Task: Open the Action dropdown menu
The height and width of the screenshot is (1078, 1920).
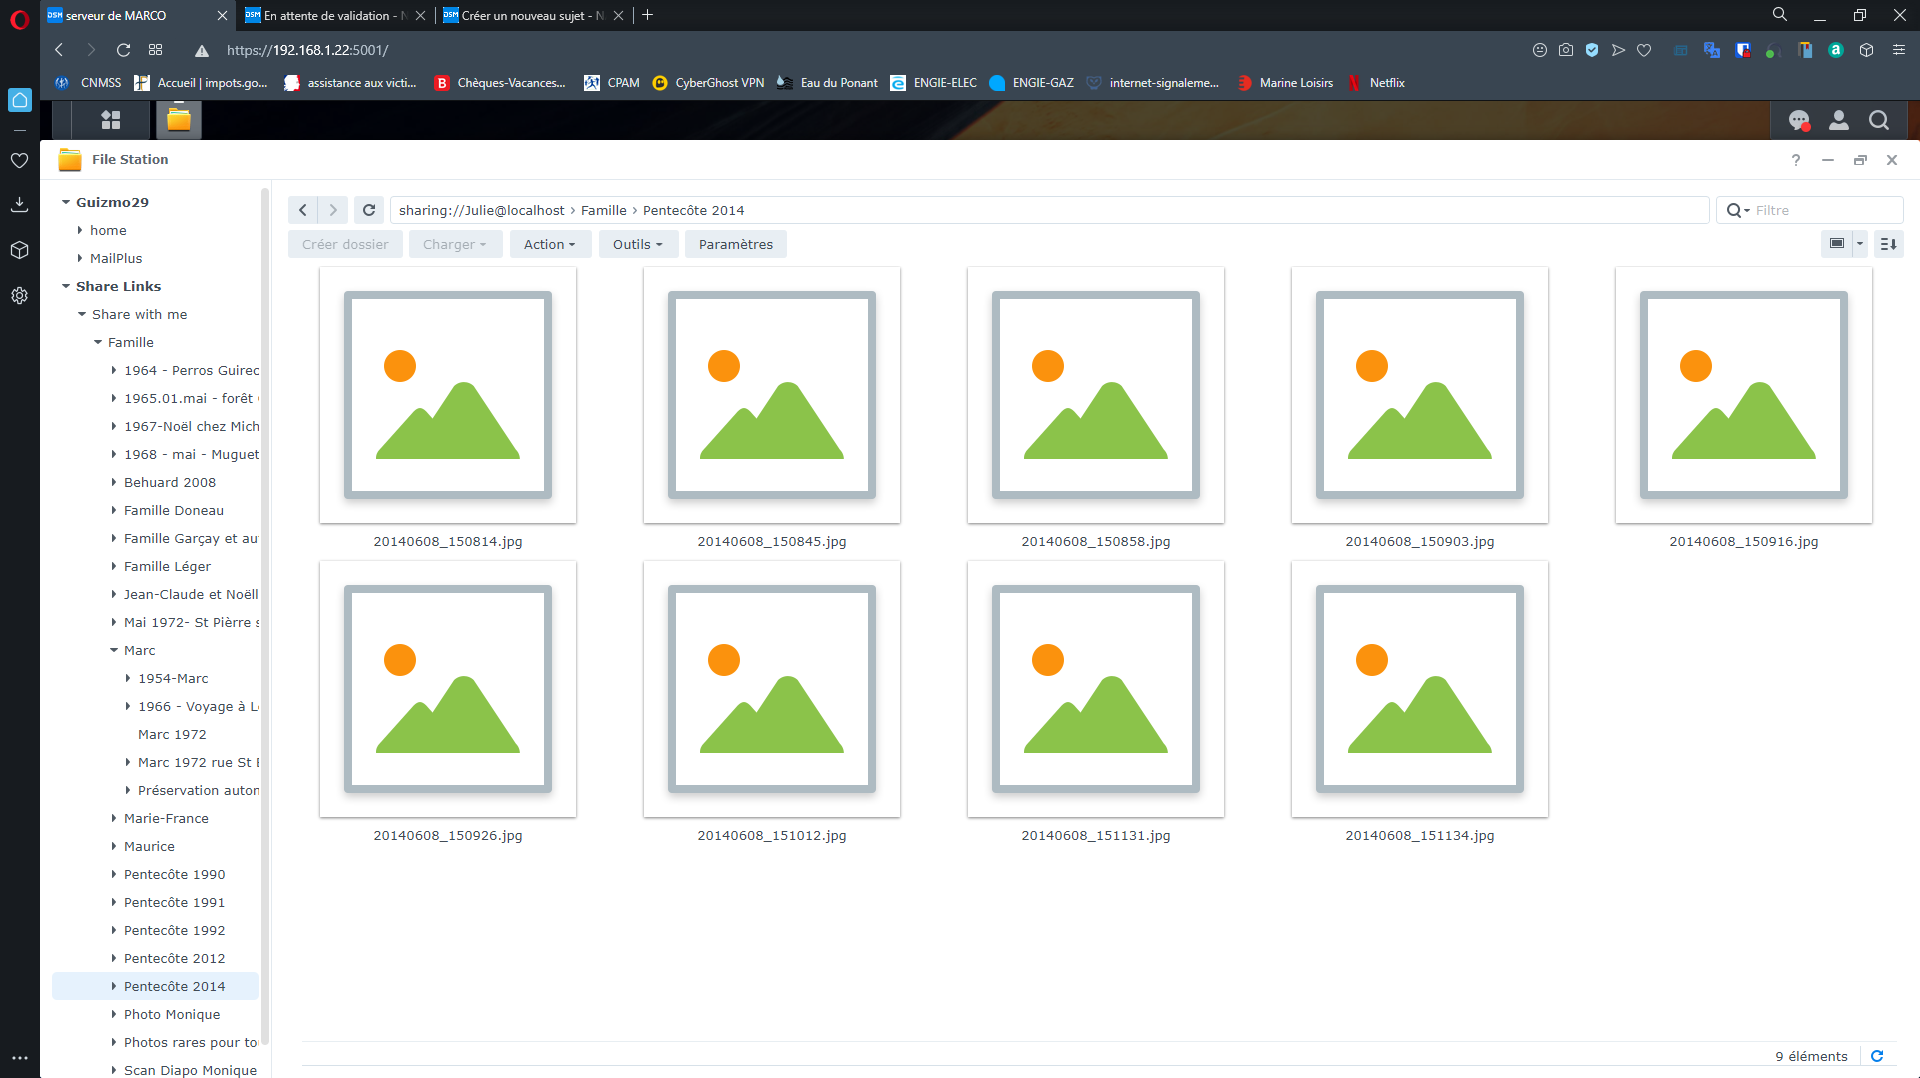Action: pos(549,244)
